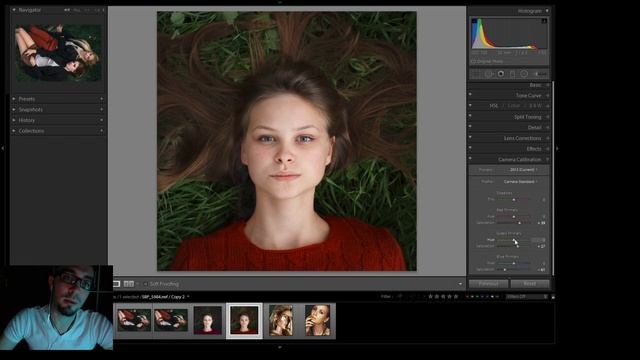This screenshot has height=360, width=640.
Task: Adjust the Green Primary Hue slider
Action: point(514,240)
